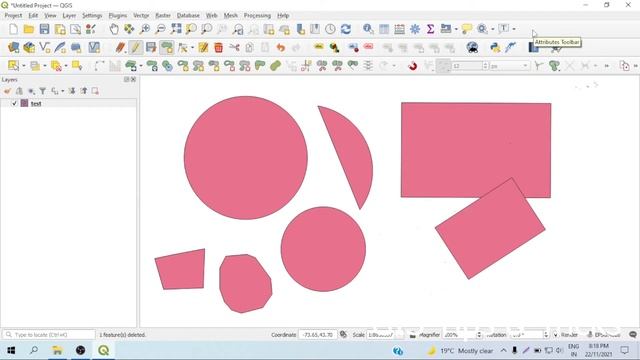Open the Layer menu
The image size is (640, 360).
coord(69,15)
